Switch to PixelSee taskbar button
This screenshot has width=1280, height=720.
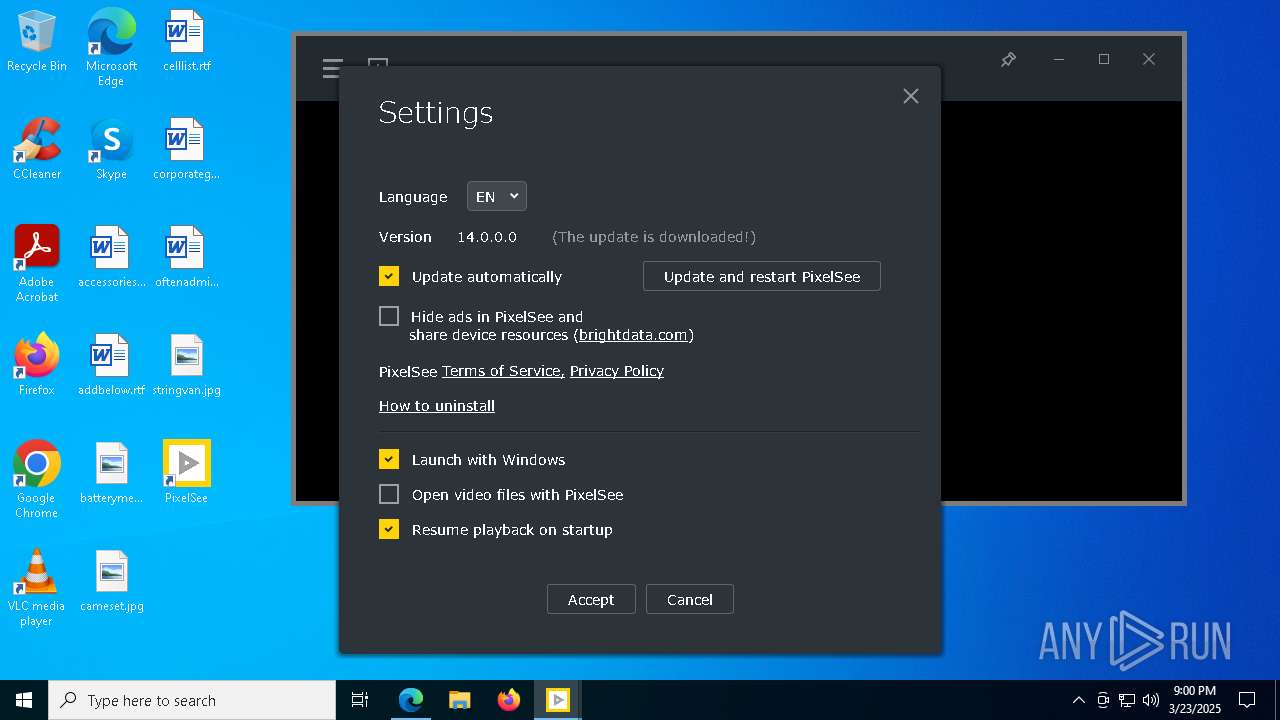[558, 700]
